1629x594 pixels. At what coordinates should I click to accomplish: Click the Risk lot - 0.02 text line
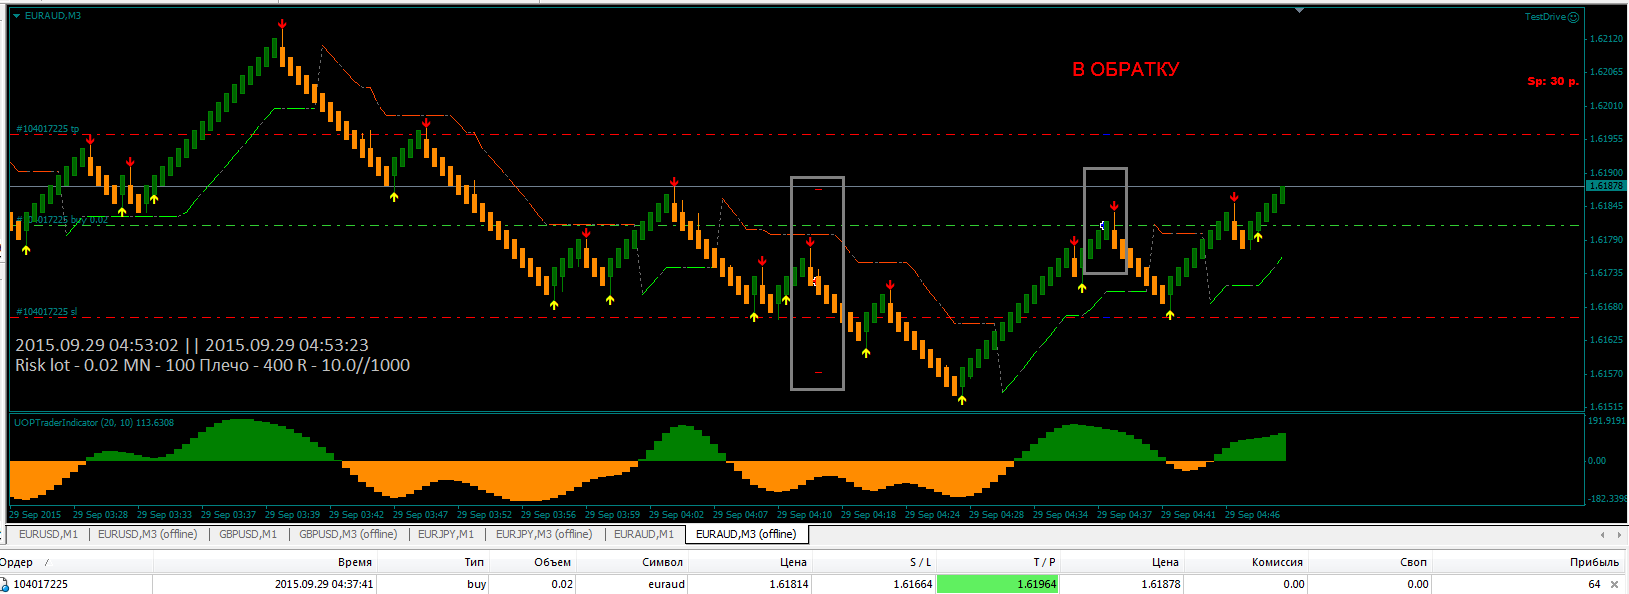pyautogui.click(x=212, y=366)
